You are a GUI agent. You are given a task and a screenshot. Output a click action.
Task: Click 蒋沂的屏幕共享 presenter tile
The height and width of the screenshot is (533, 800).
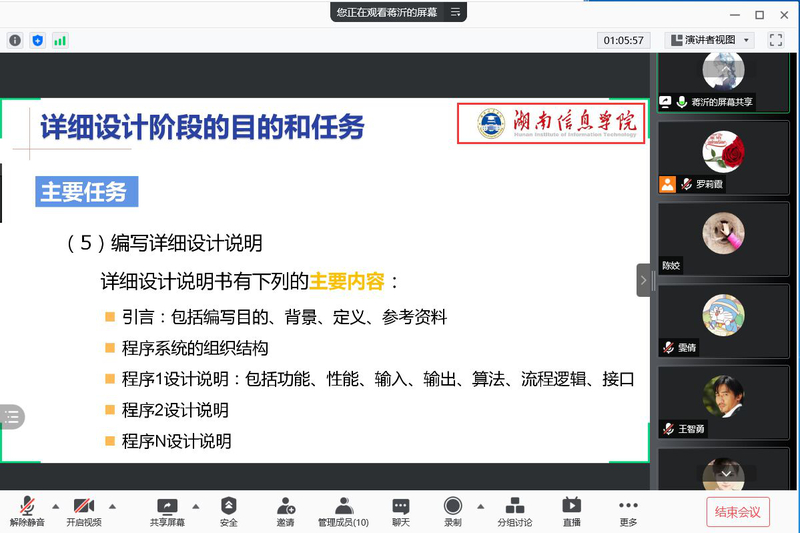[x=723, y=83]
